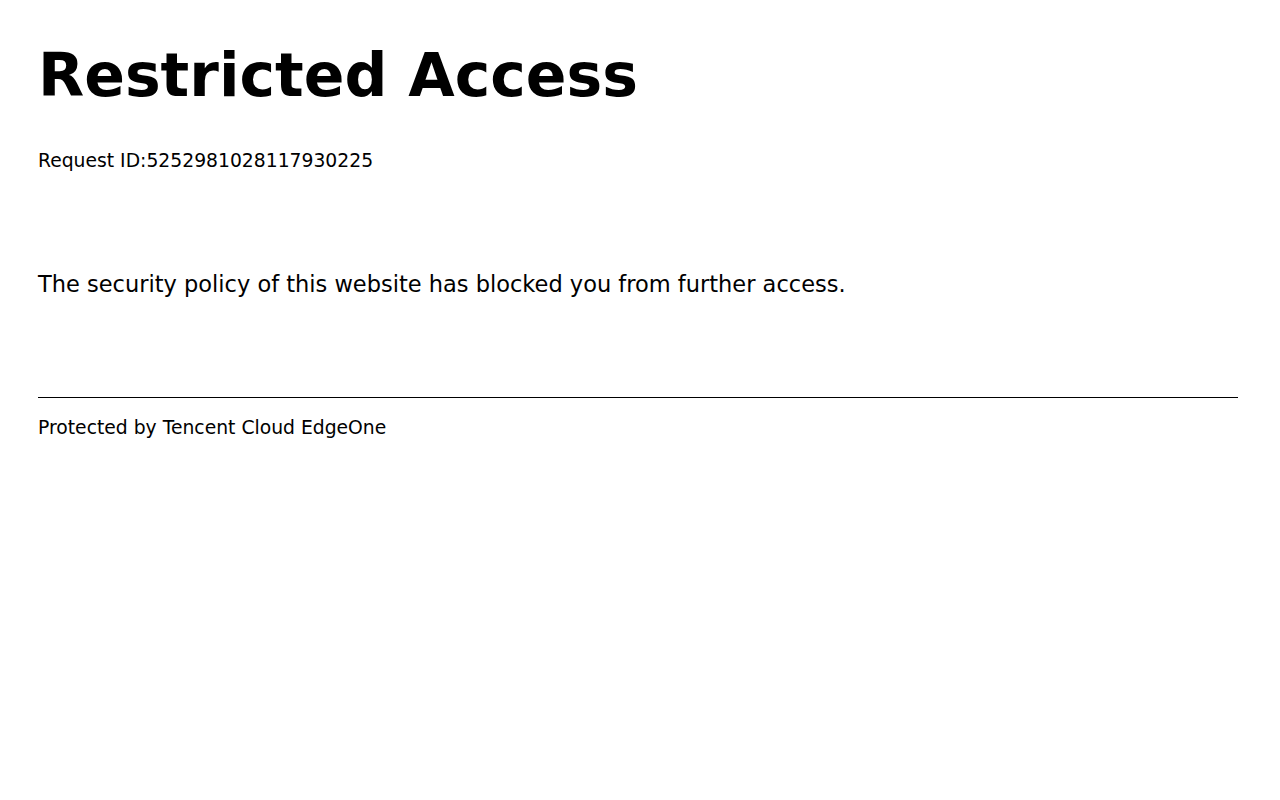
Task: Click the words "further access." in the message
Action: [x=761, y=285]
